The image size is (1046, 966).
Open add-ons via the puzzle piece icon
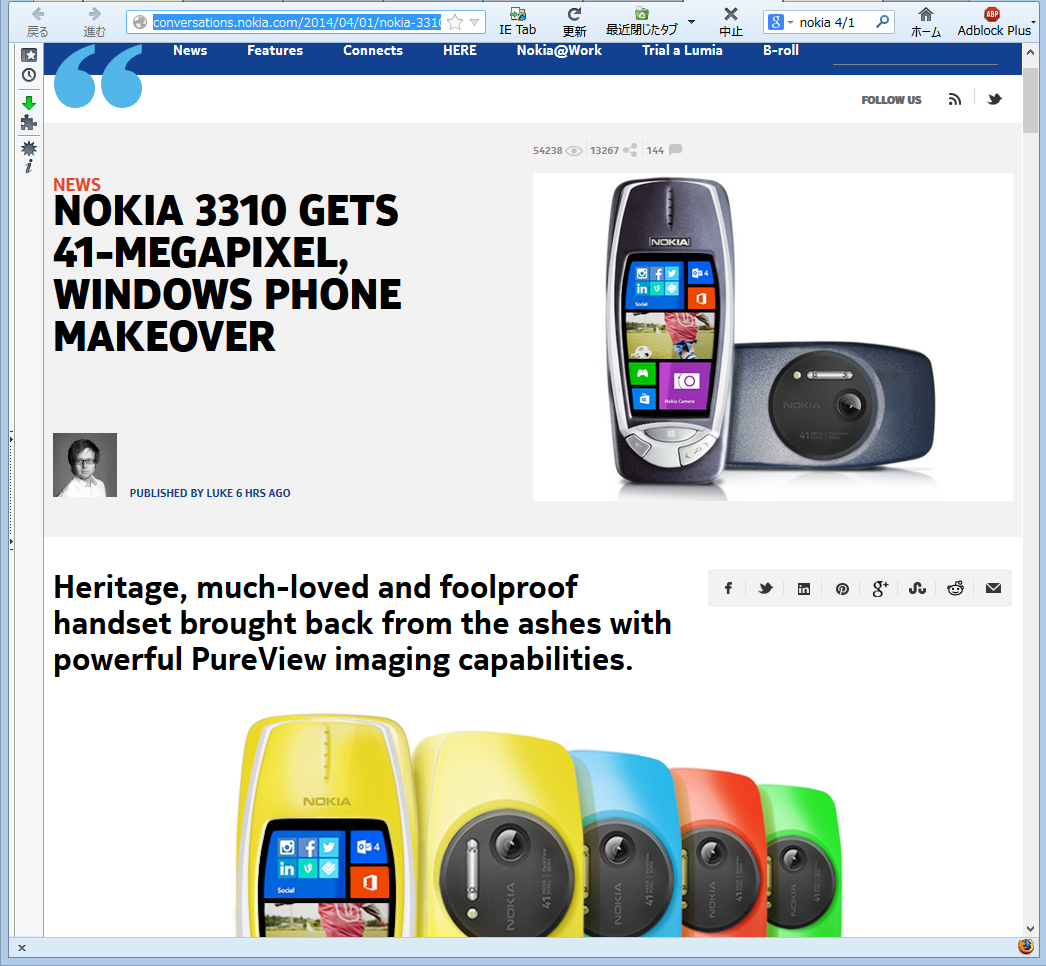pos(29,123)
